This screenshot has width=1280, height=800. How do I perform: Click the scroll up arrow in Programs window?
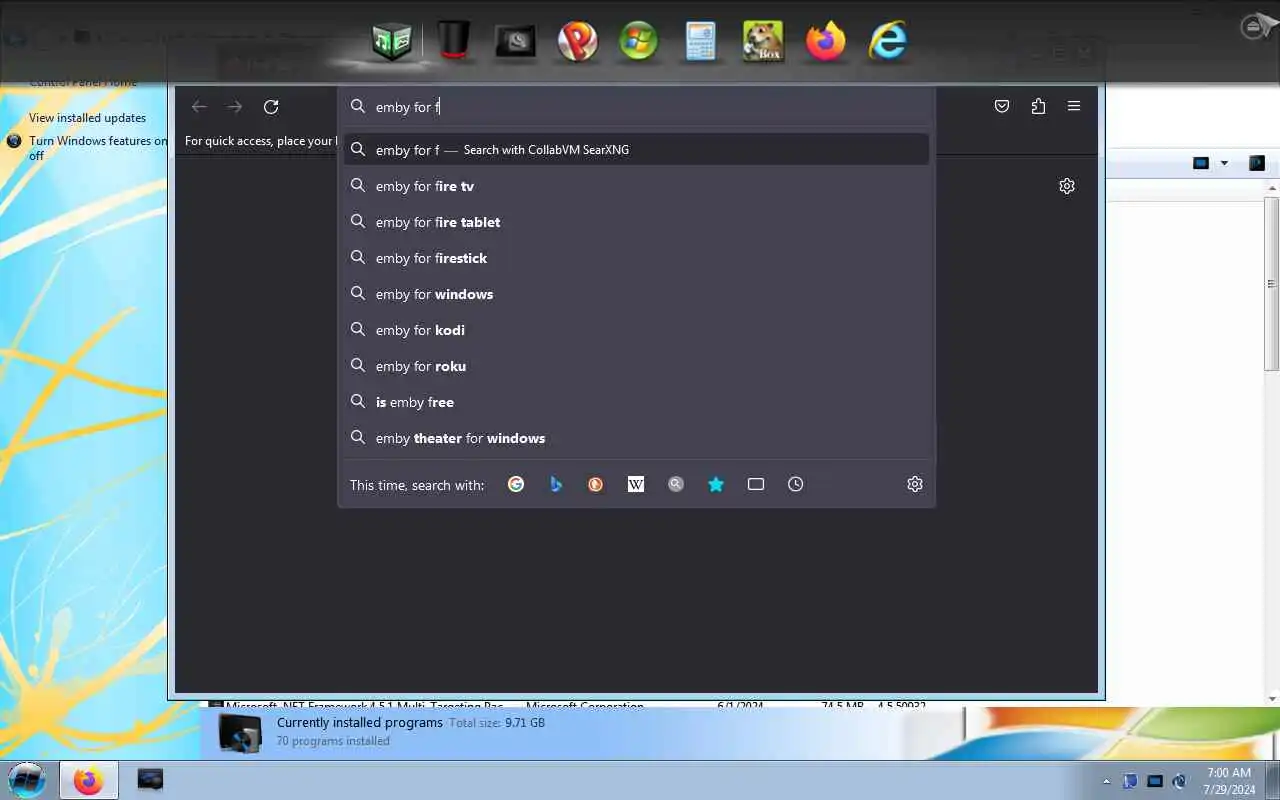(1272, 187)
